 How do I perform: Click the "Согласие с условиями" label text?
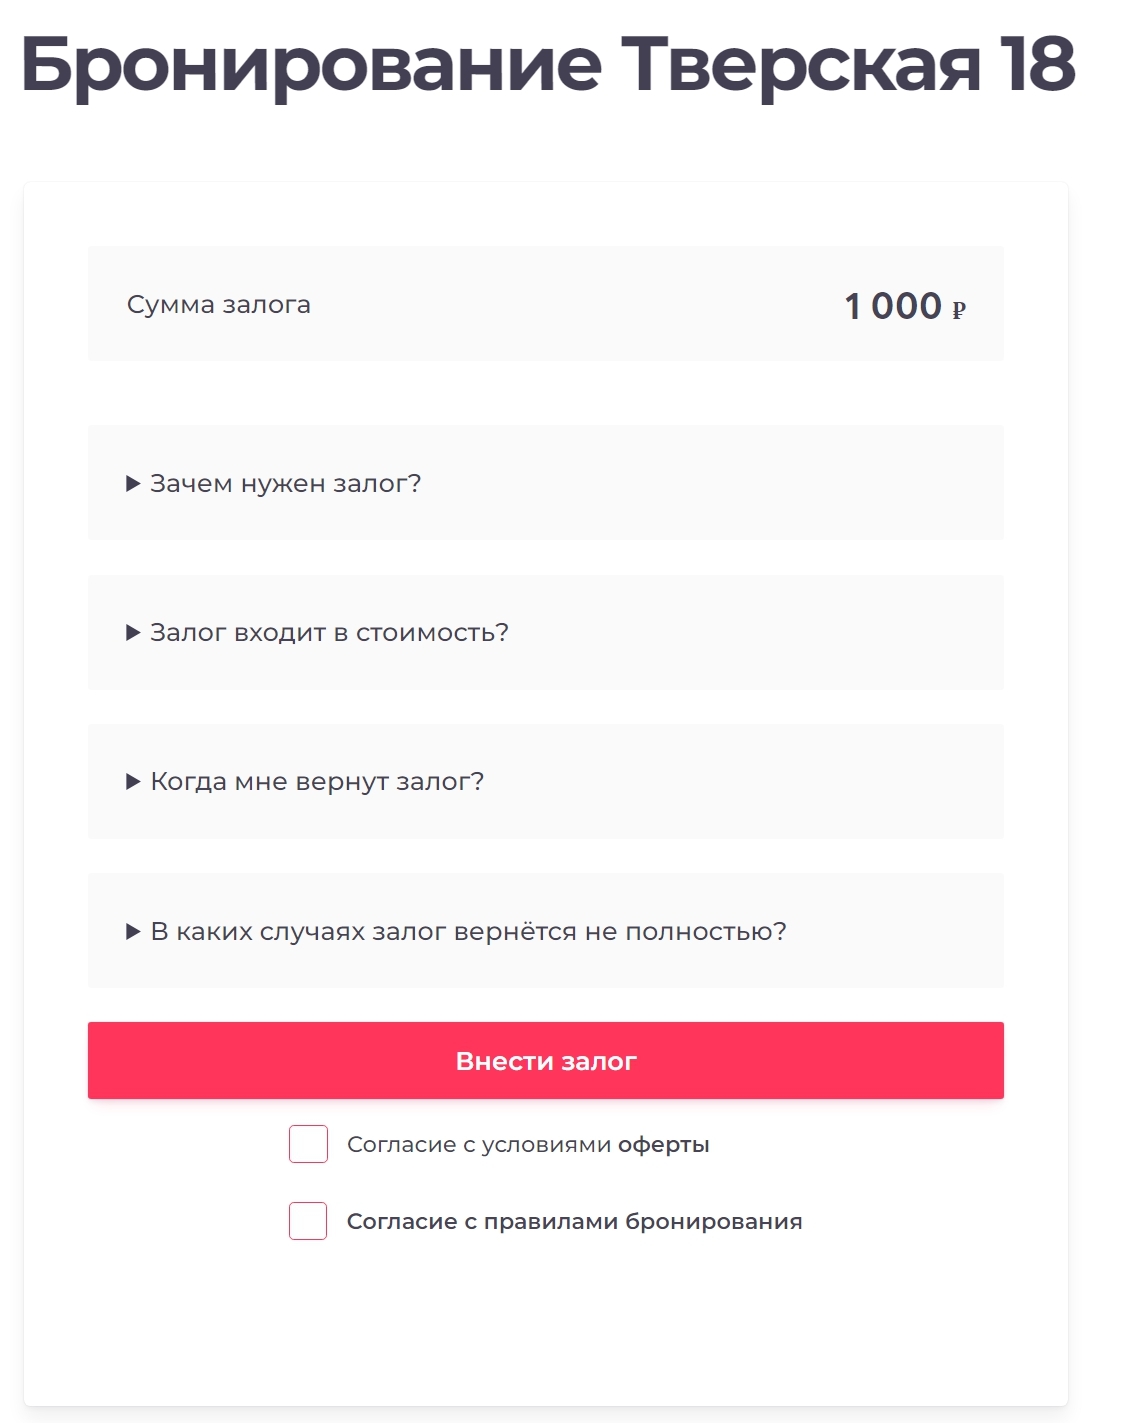tap(480, 1145)
